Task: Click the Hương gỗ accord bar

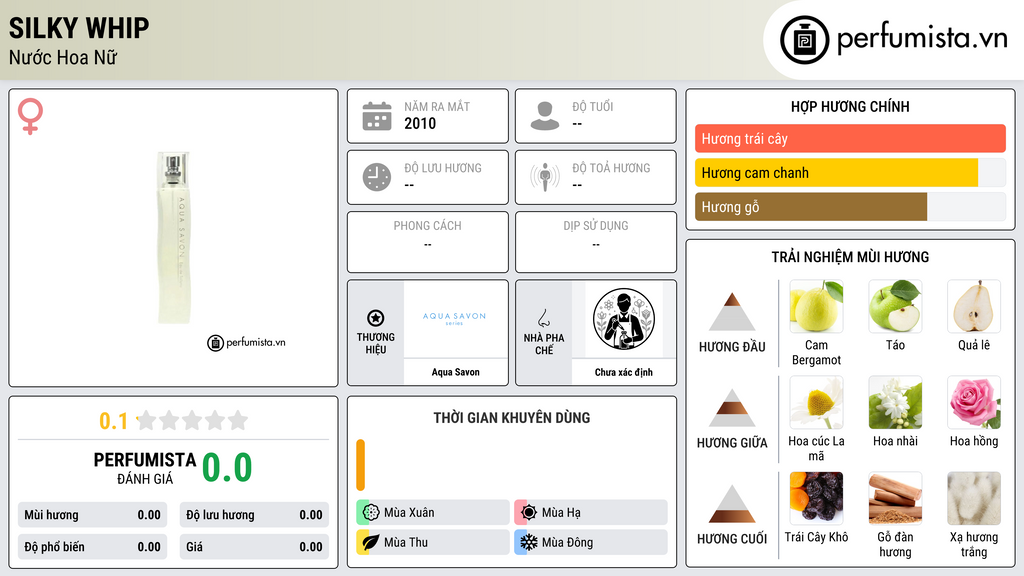Action: coord(850,207)
